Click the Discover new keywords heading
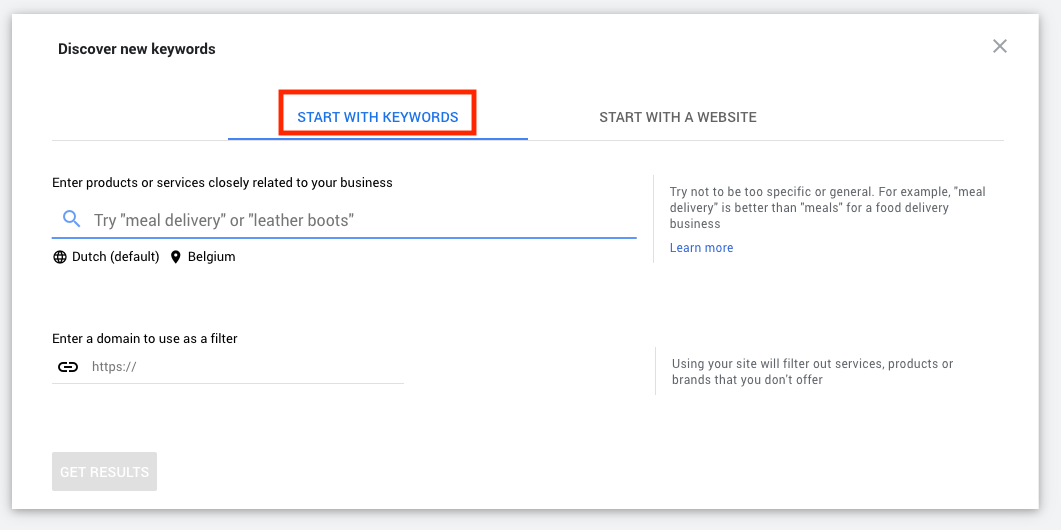 pos(137,49)
